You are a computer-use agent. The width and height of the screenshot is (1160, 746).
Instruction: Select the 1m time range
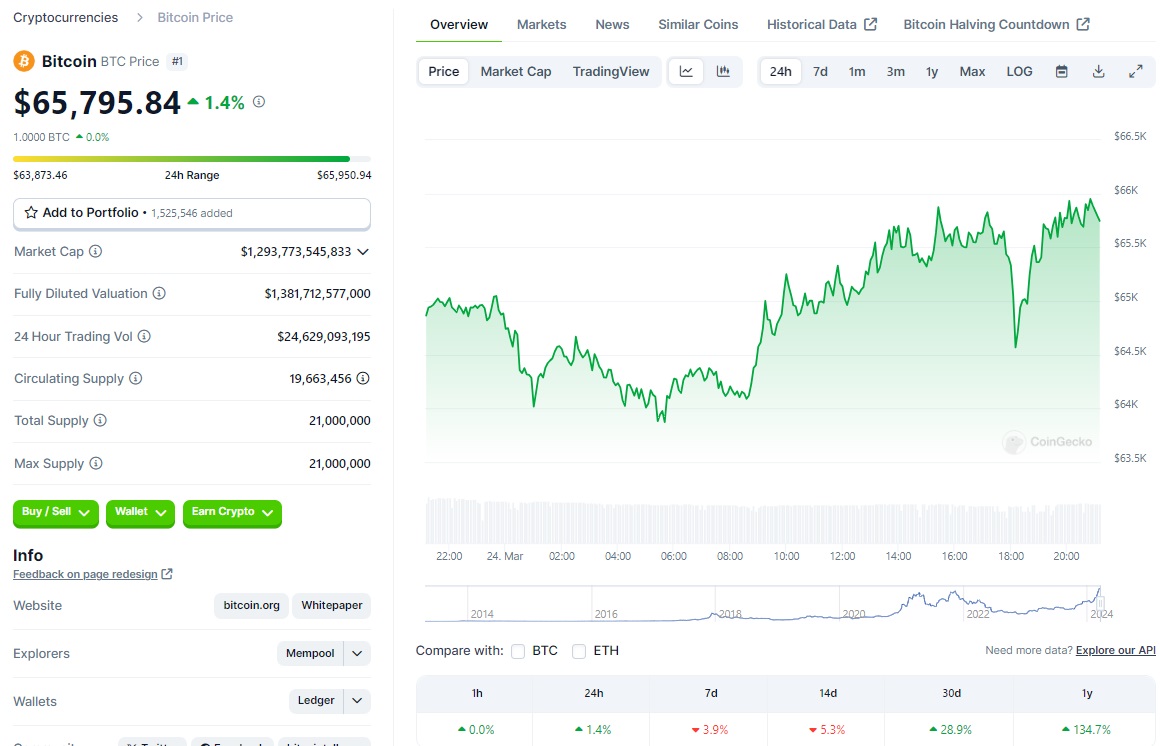pyautogui.click(x=857, y=72)
